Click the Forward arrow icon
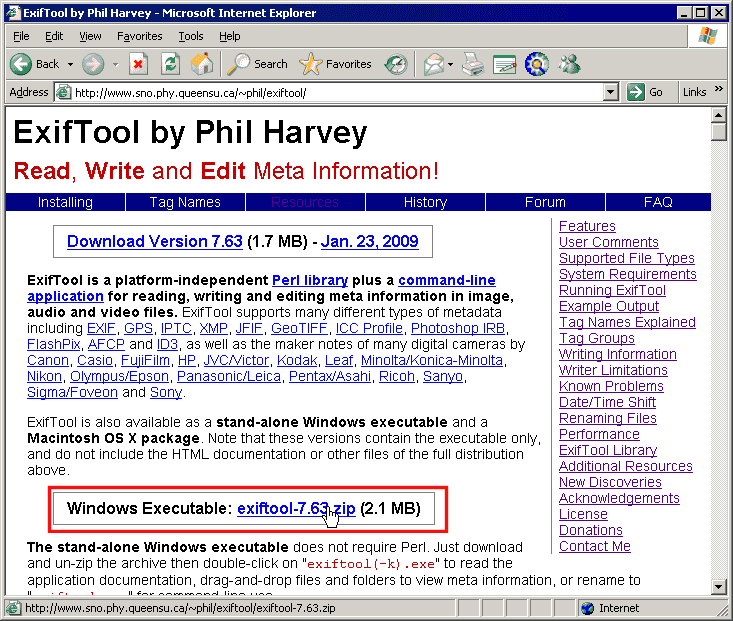Screen dimensions: 733x621 pos(93,64)
